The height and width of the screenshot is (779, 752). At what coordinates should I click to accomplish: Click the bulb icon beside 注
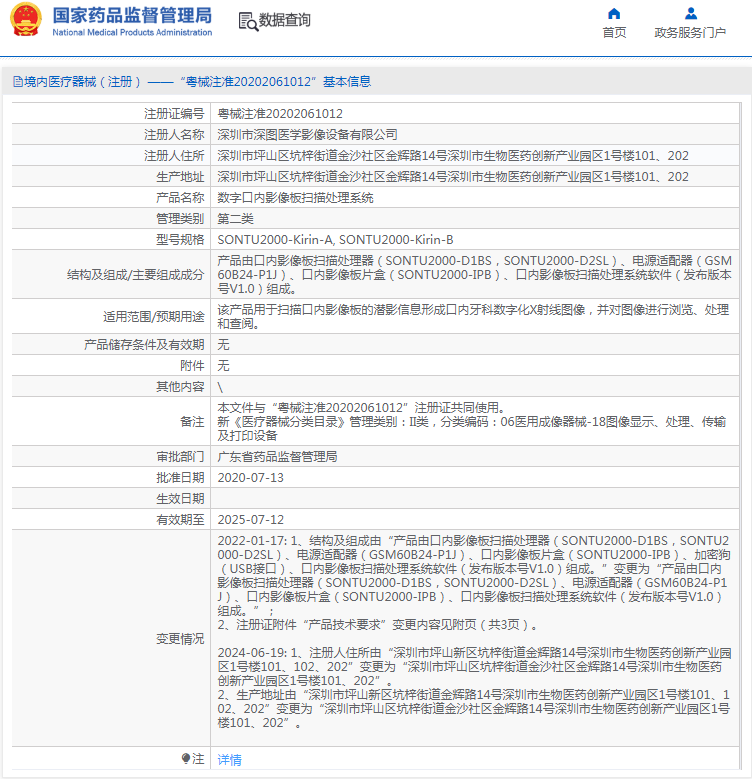[186, 758]
